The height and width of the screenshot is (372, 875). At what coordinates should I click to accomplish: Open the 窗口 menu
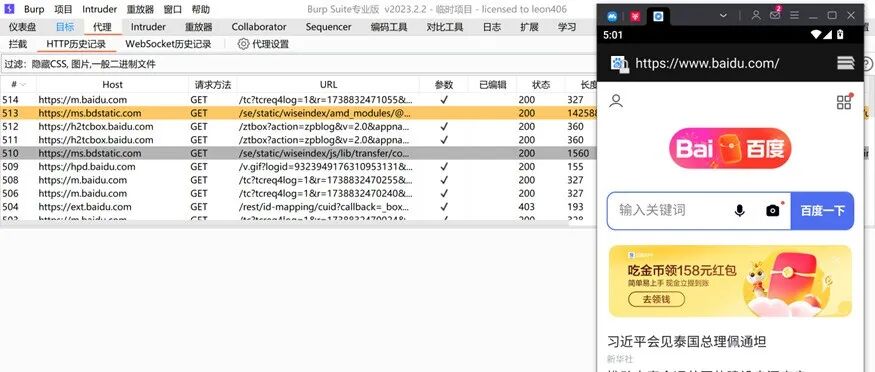(172, 9)
